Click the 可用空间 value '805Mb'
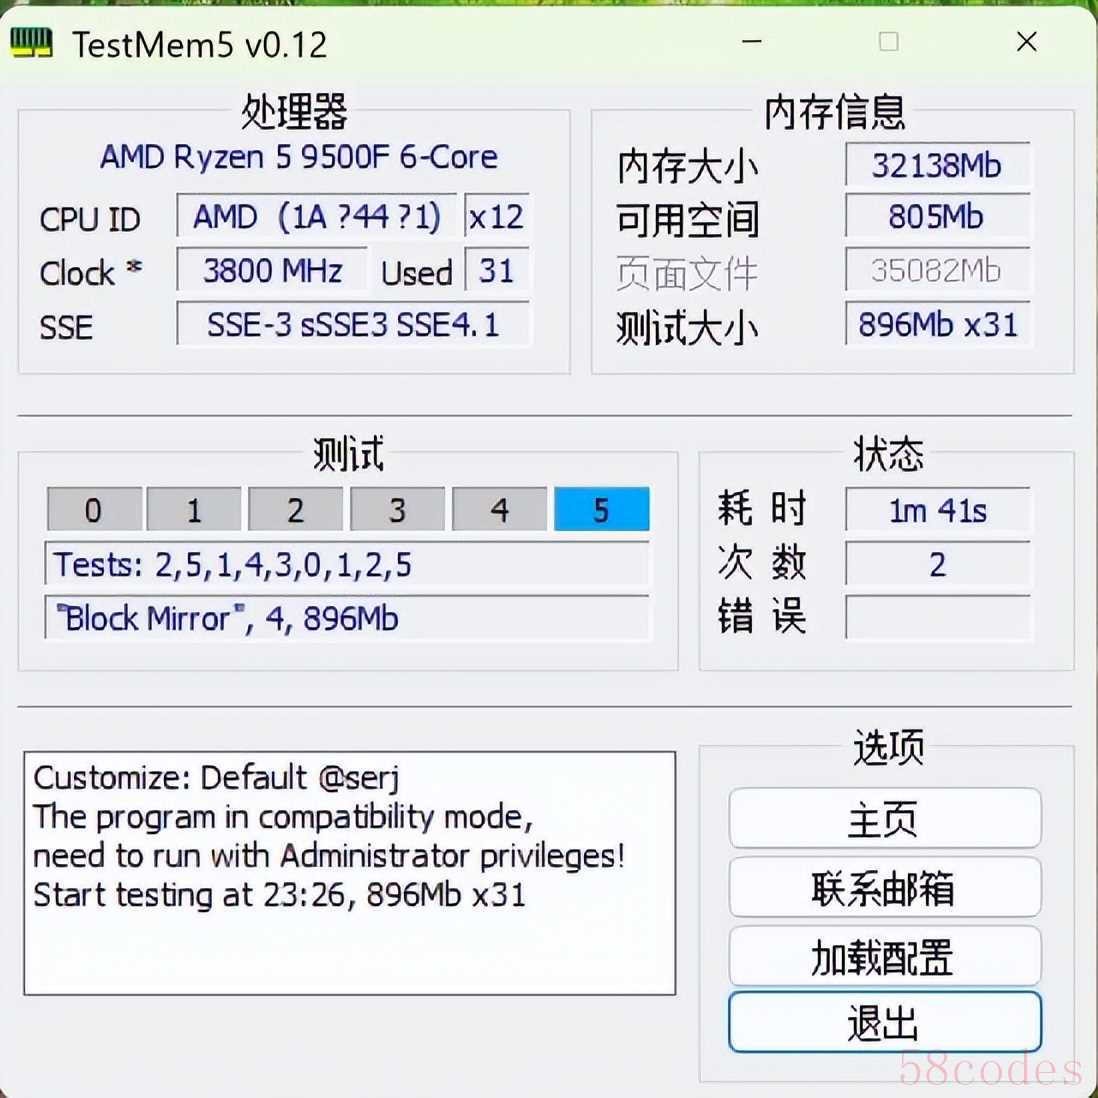The height and width of the screenshot is (1098, 1098). point(937,216)
